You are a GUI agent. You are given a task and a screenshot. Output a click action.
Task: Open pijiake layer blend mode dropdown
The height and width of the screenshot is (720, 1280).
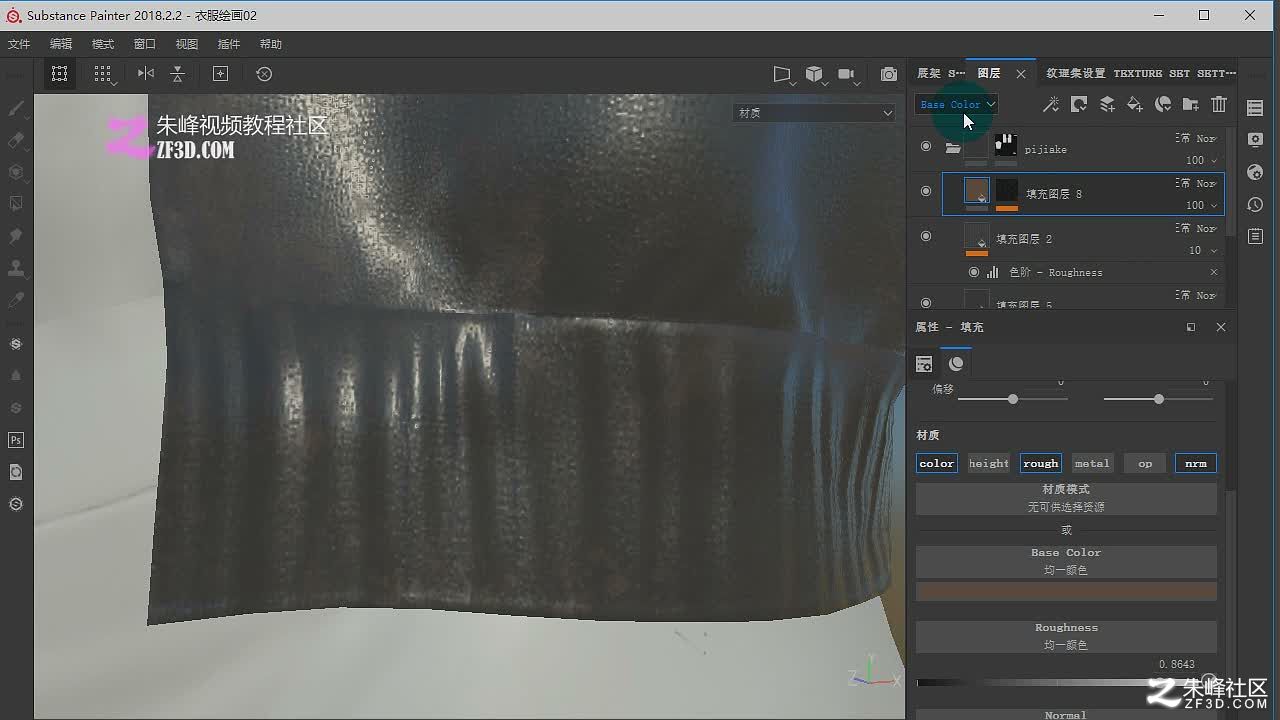point(1198,139)
